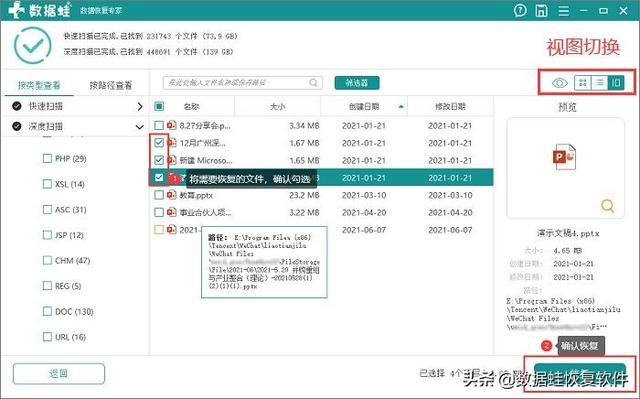Toggle sort arrow on 创建日期 column
640x399 pixels.
(401, 106)
